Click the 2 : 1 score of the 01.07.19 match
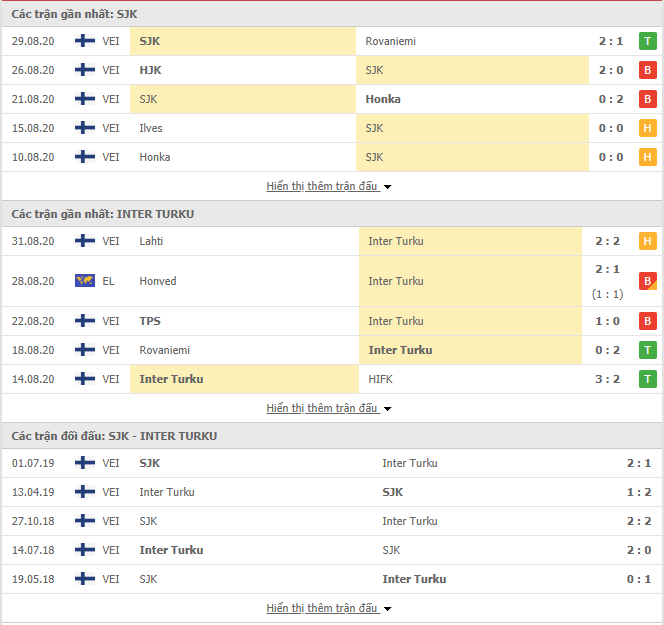664x625 pixels. coord(639,463)
